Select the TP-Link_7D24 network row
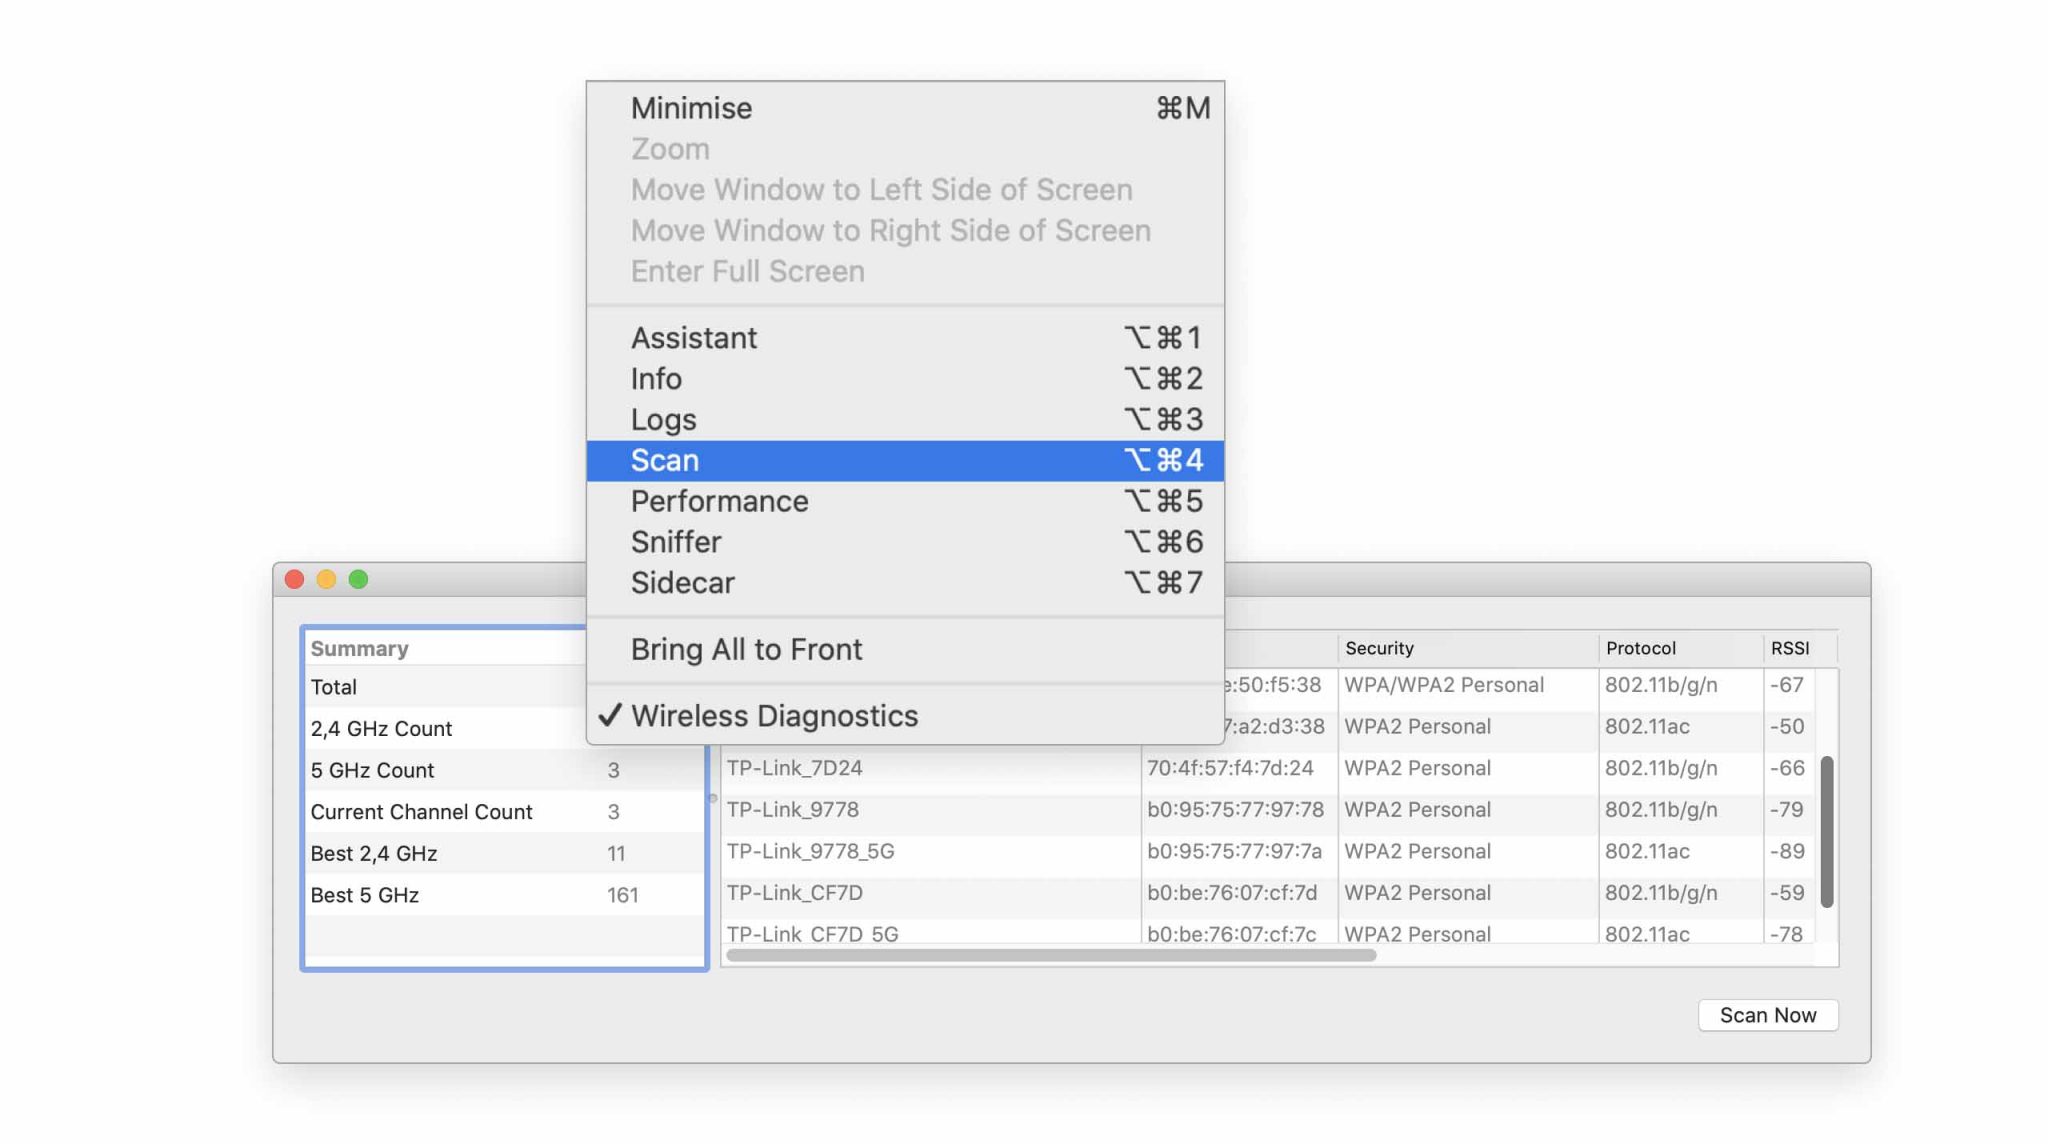Screen dimensions: 2048x1144 793,768
